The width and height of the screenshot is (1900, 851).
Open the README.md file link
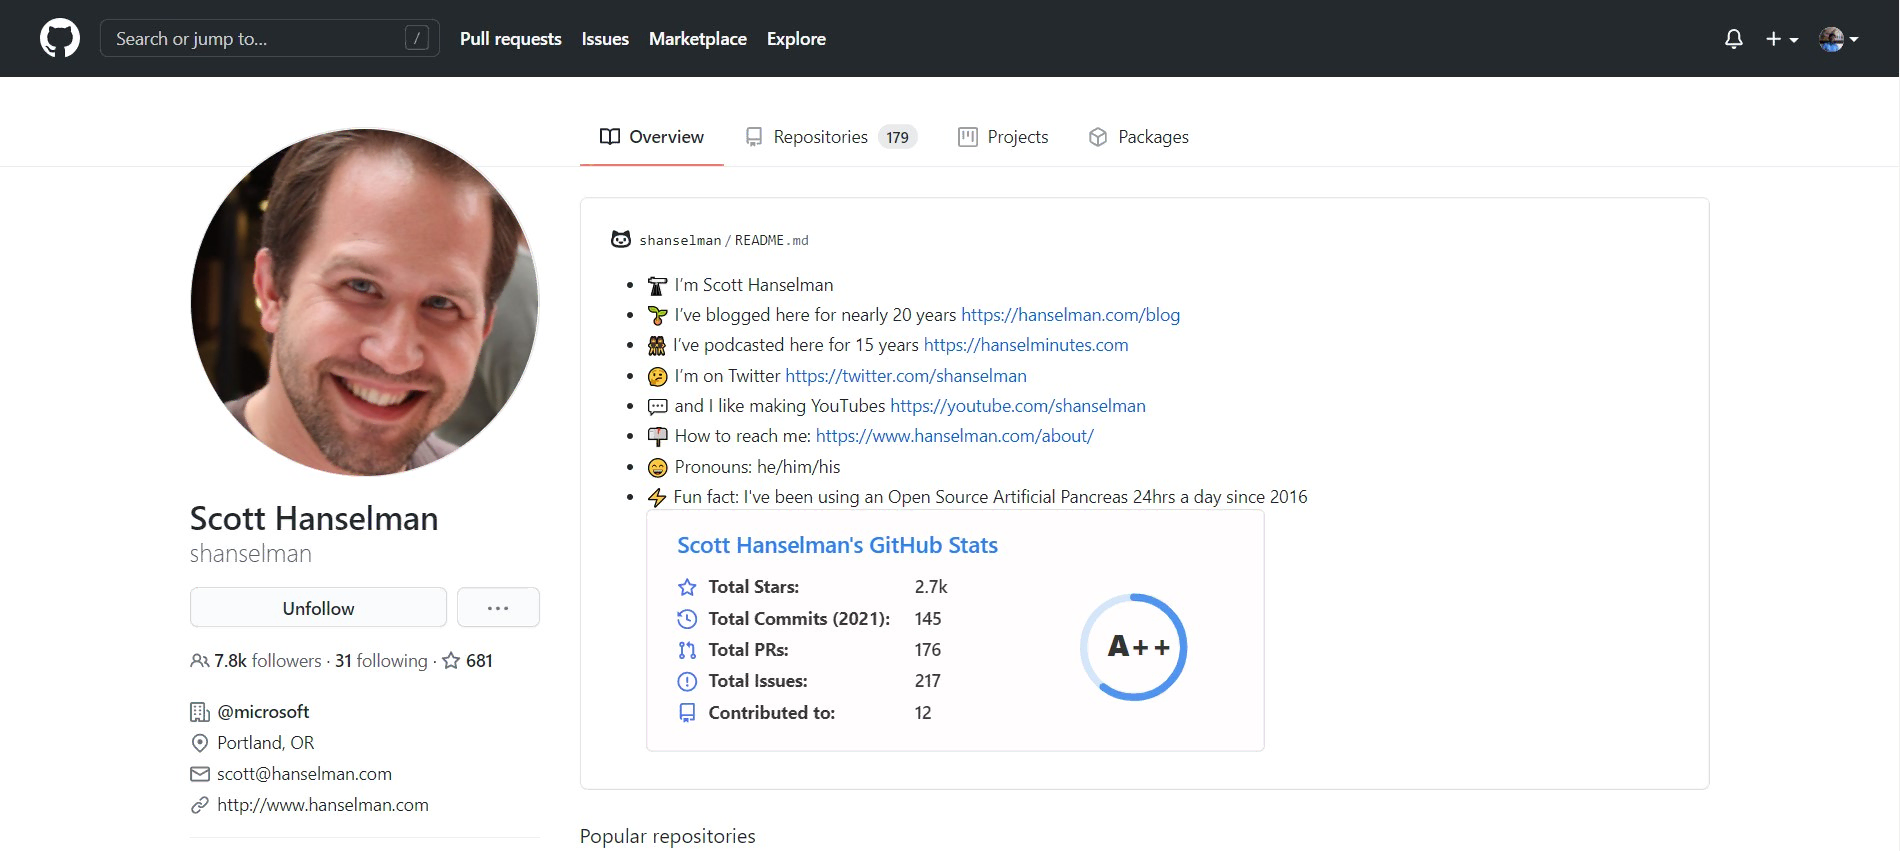(x=772, y=240)
